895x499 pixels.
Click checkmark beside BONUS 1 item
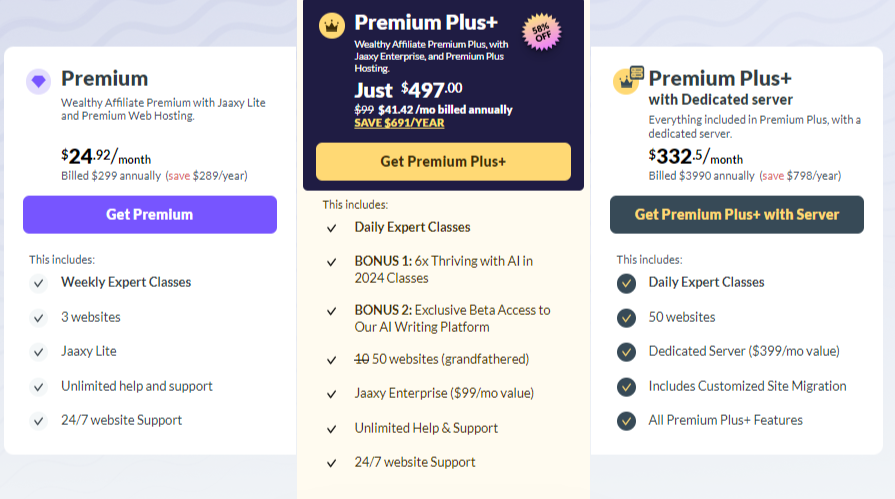point(331,262)
